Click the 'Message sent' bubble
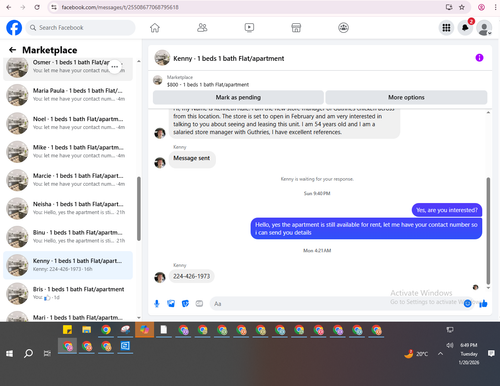Viewport: 500px width, 386px height. pyautogui.click(x=192, y=158)
